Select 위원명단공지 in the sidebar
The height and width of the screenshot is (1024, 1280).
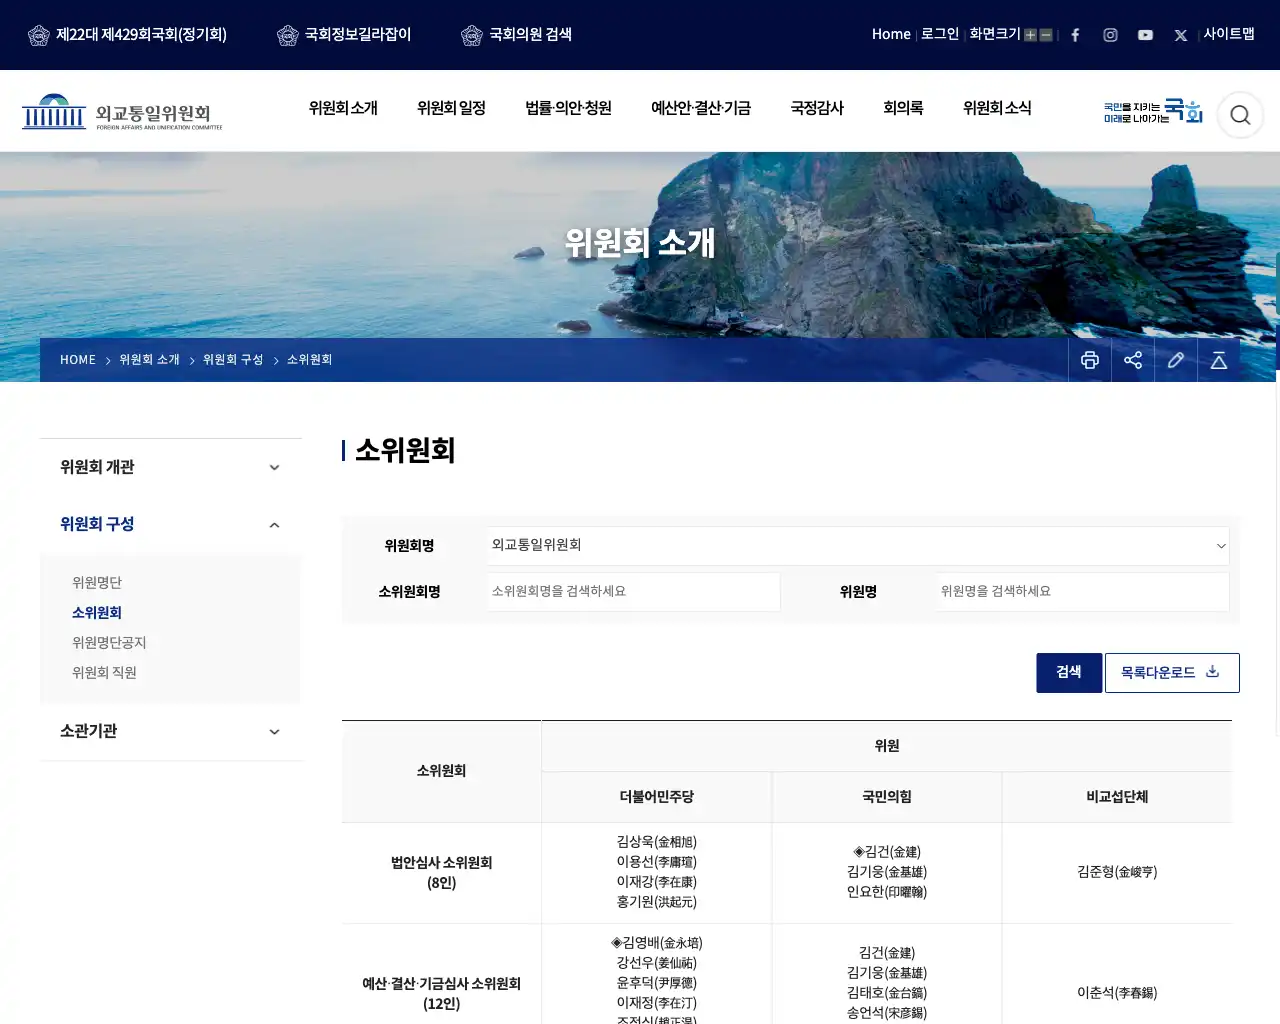[x=109, y=643]
